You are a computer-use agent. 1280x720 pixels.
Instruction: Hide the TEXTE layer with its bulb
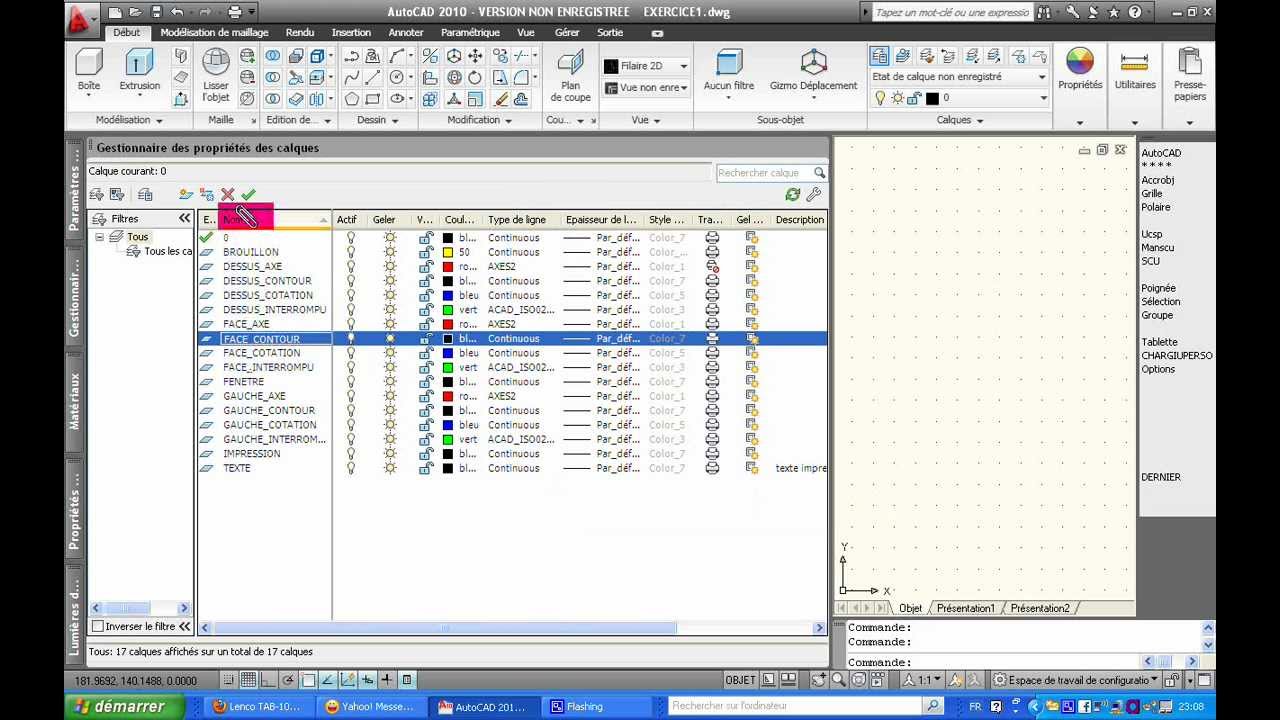[x=350, y=468]
